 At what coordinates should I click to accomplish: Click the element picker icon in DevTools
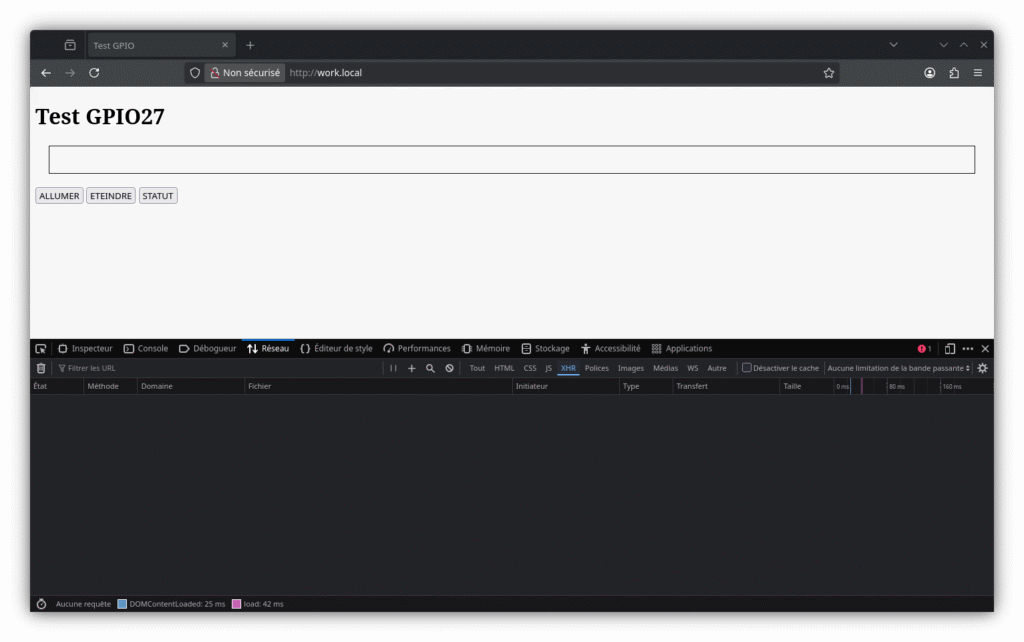point(41,349)
